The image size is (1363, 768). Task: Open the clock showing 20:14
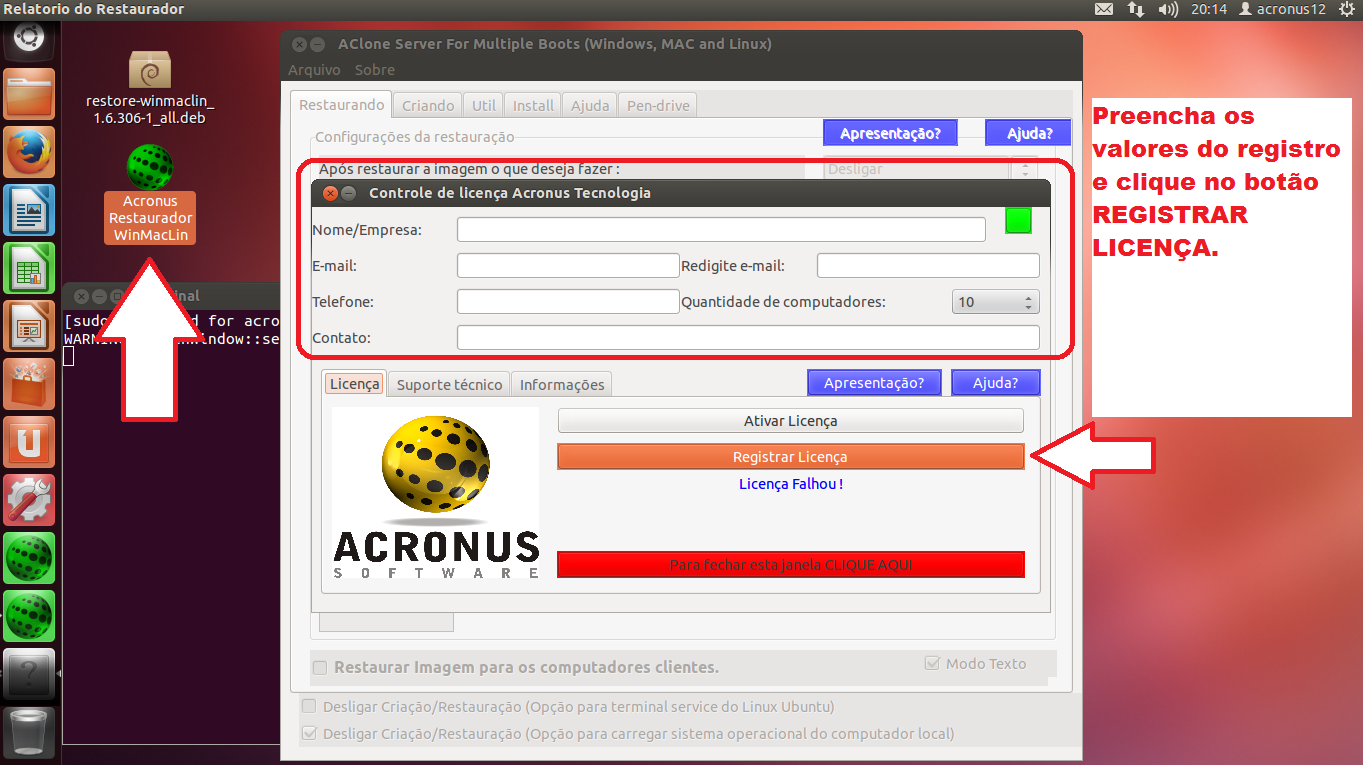click(1208, 9)
